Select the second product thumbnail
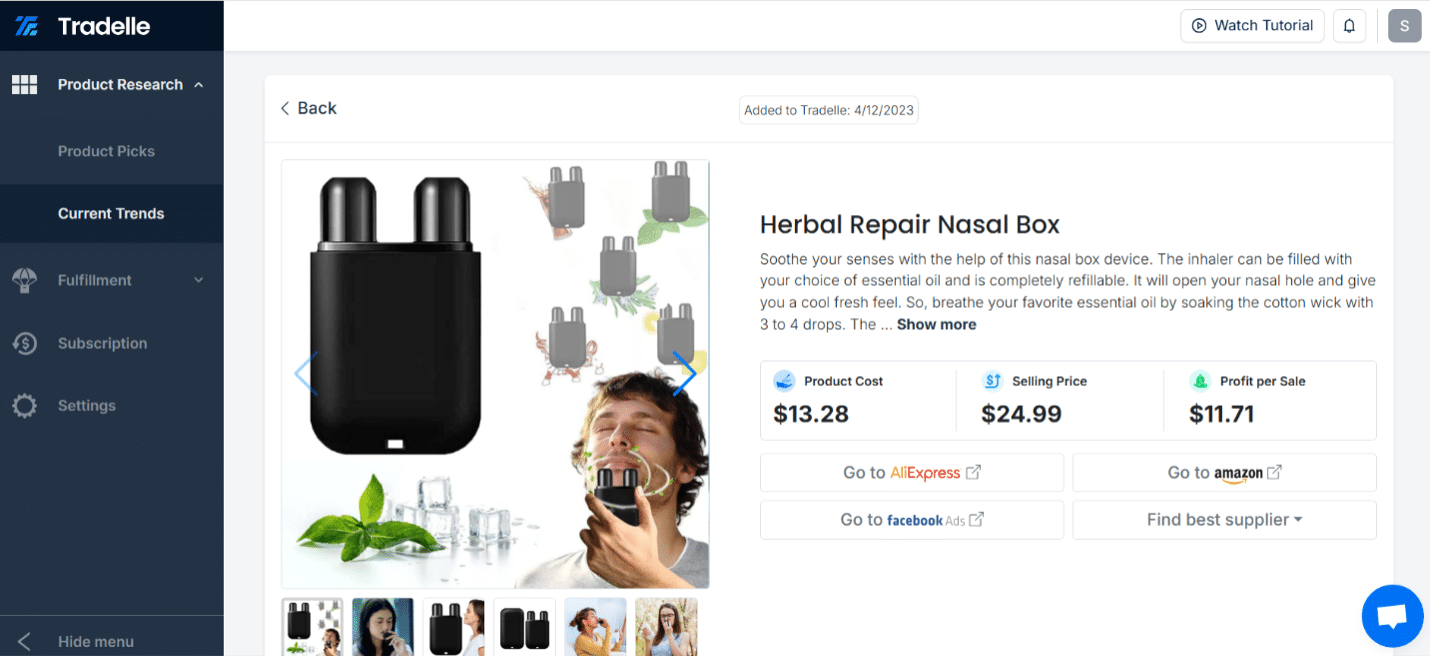The image size is (1430, 660). click(383, 627)
